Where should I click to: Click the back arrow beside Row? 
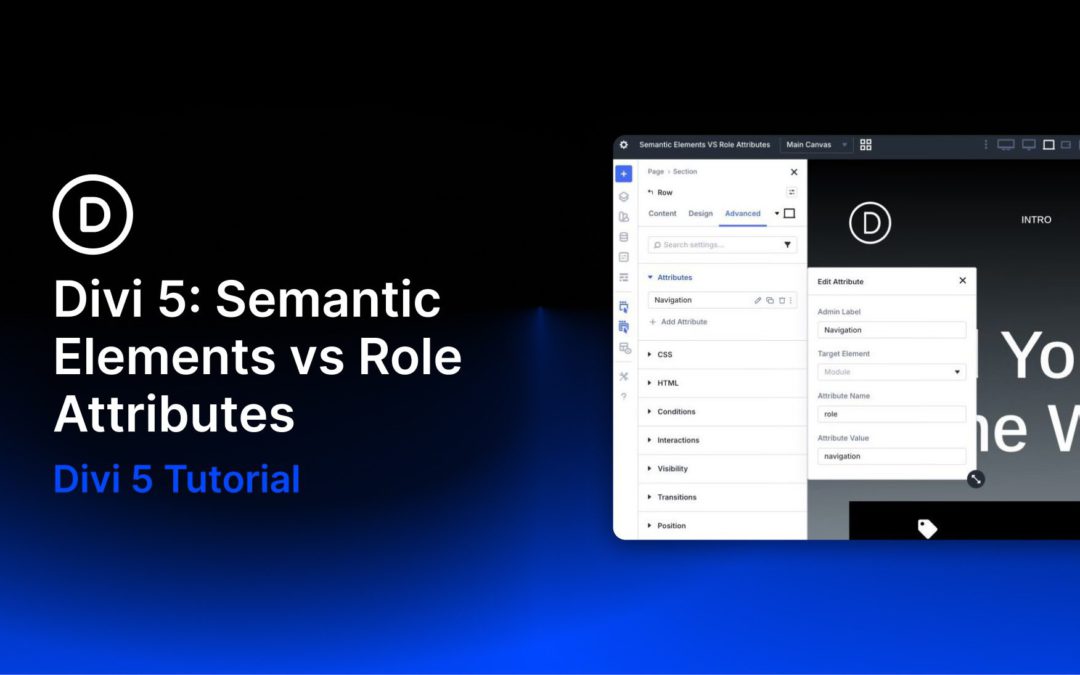[650, 192]
